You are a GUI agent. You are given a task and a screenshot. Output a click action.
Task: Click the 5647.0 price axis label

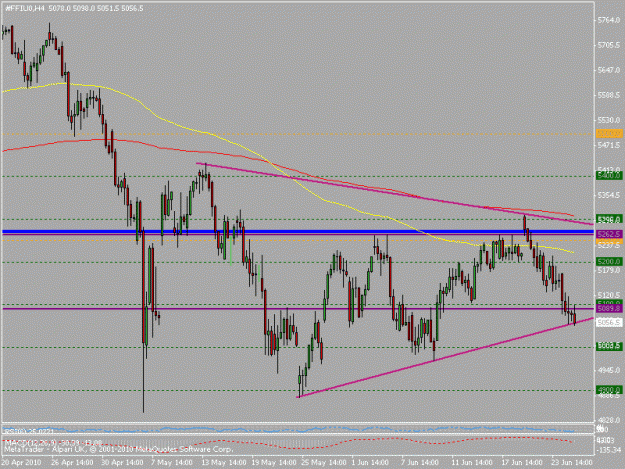pos(609,70)
